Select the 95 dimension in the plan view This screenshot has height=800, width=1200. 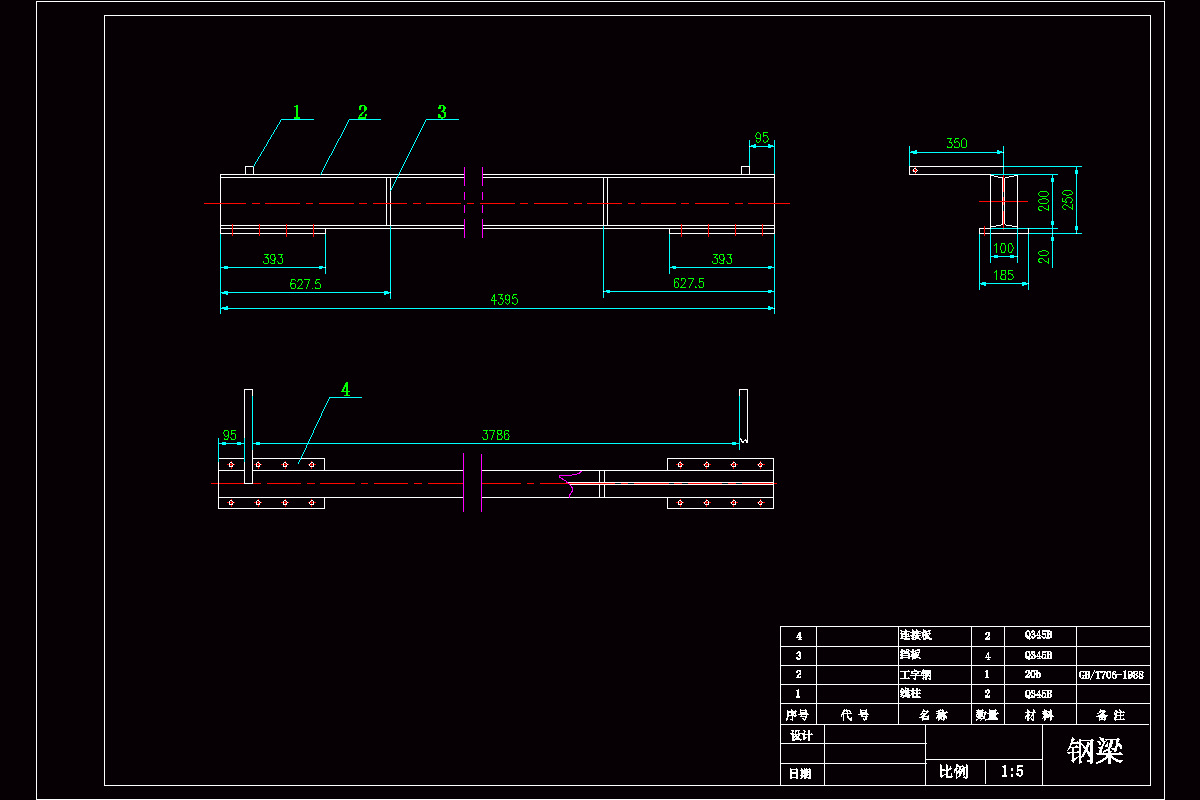pos(229,435)
